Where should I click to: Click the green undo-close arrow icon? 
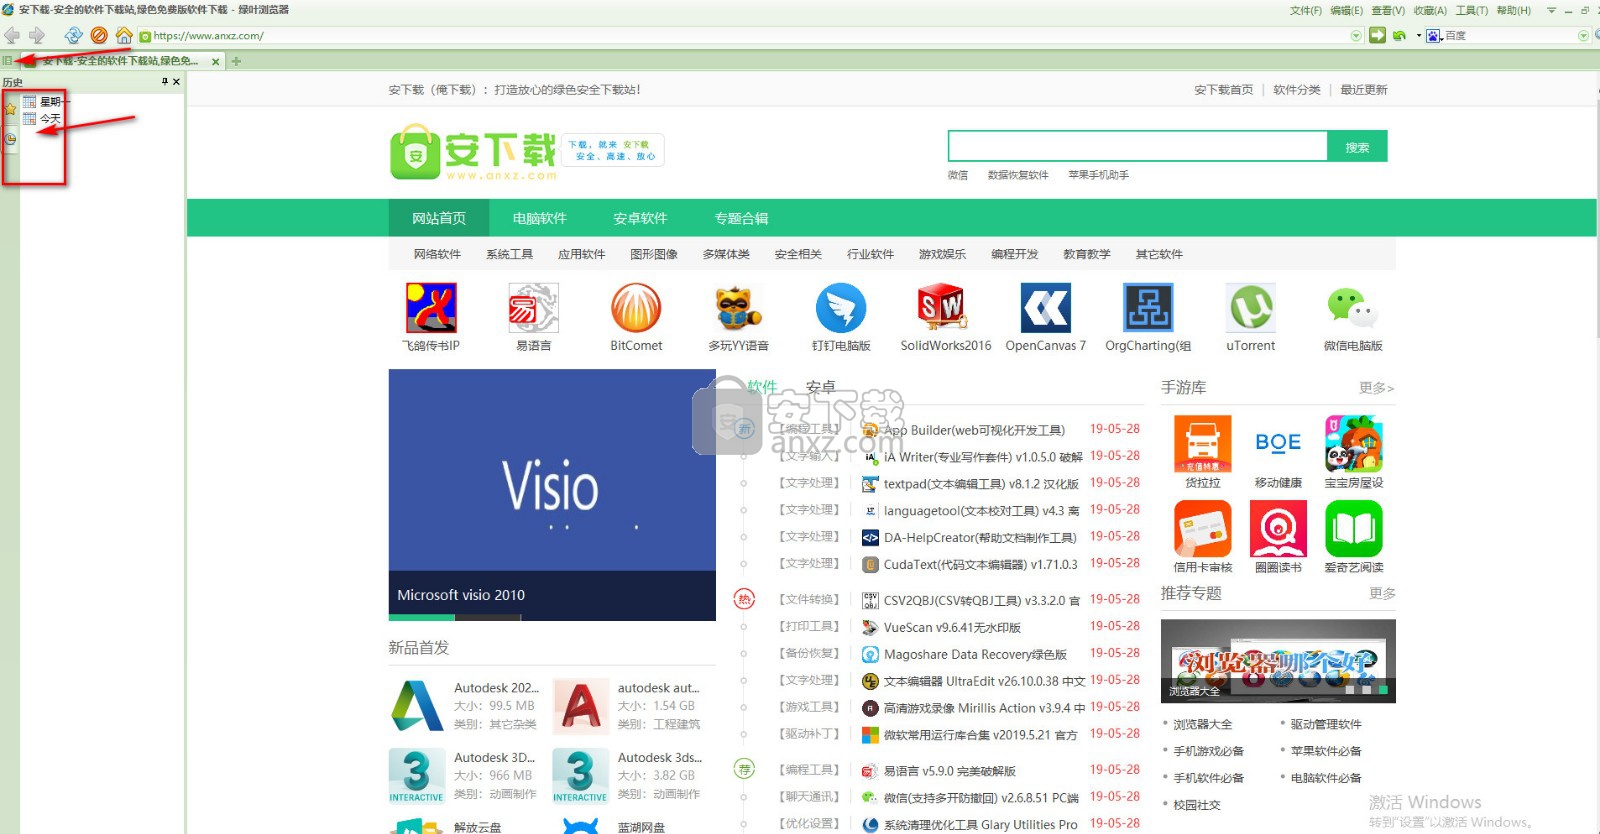pos(1399,35)
